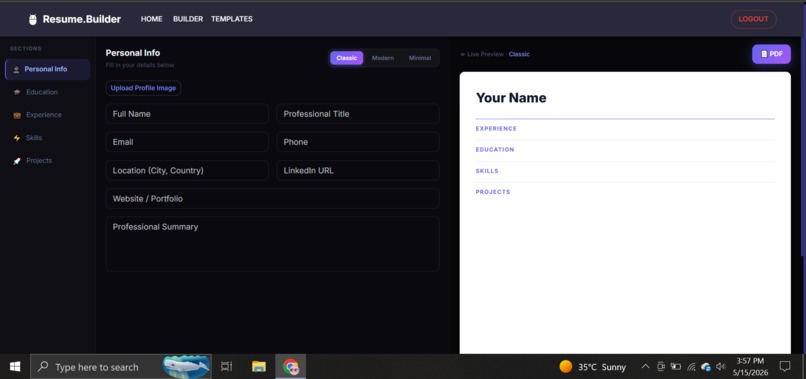Focus the Professional Title field
The image size is (806, 379).
point(358,114)
